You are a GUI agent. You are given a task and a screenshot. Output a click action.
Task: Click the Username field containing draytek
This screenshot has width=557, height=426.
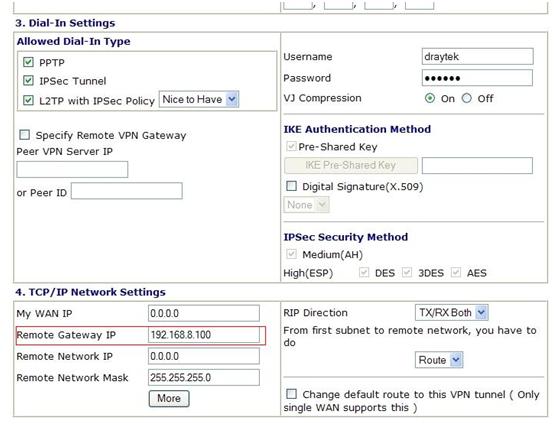477,56
